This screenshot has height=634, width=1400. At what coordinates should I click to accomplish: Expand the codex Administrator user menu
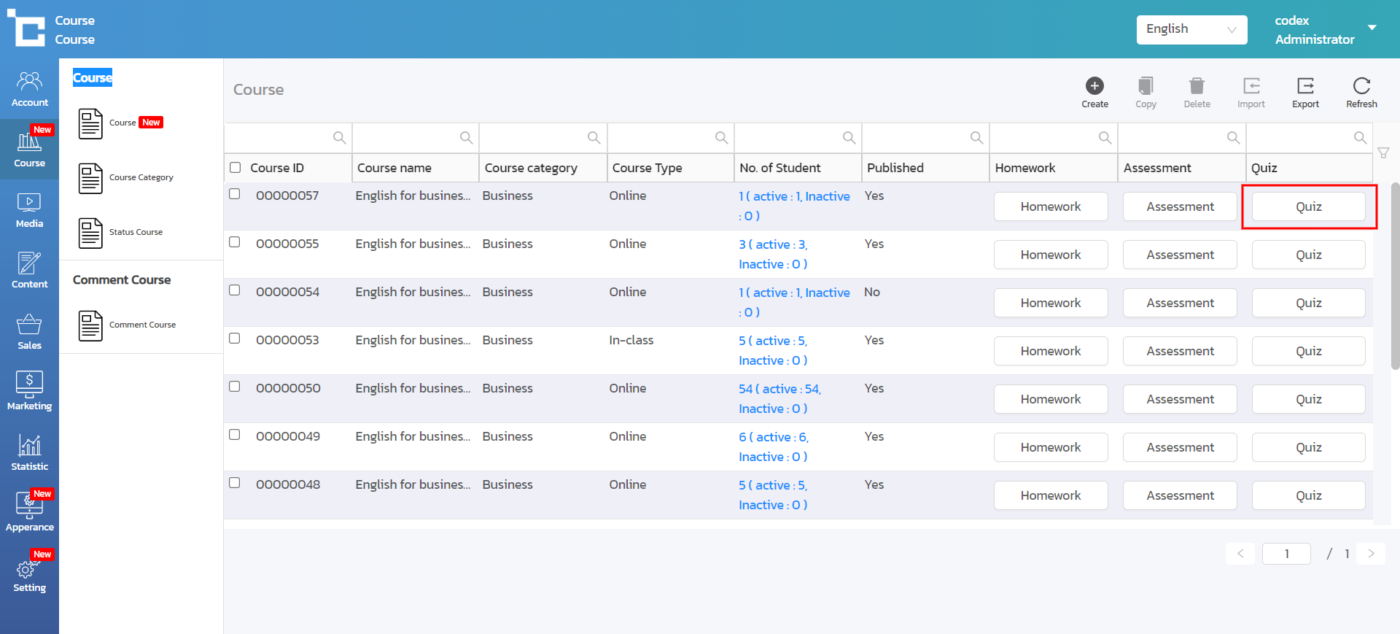coord(1372,28)
